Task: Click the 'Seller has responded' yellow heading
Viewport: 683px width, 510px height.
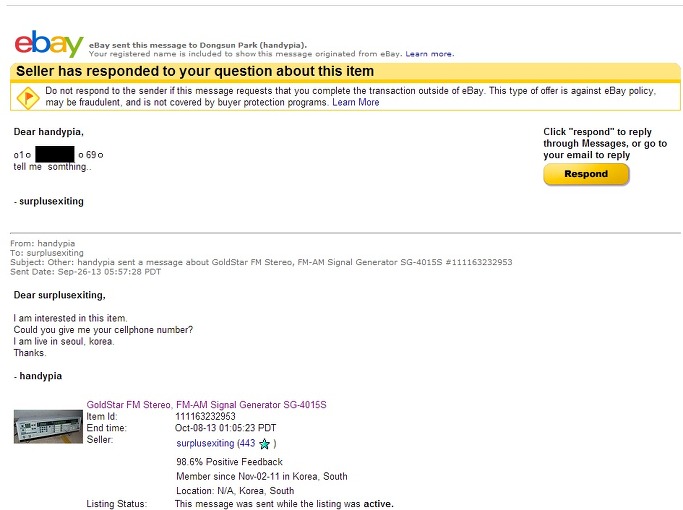Action: 195,71
